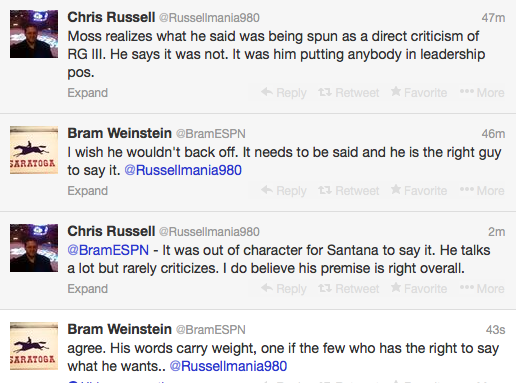516x383 pixels.
Task: Open @Russellmania980 mention in 46m tweet
Action: point(183,170)
